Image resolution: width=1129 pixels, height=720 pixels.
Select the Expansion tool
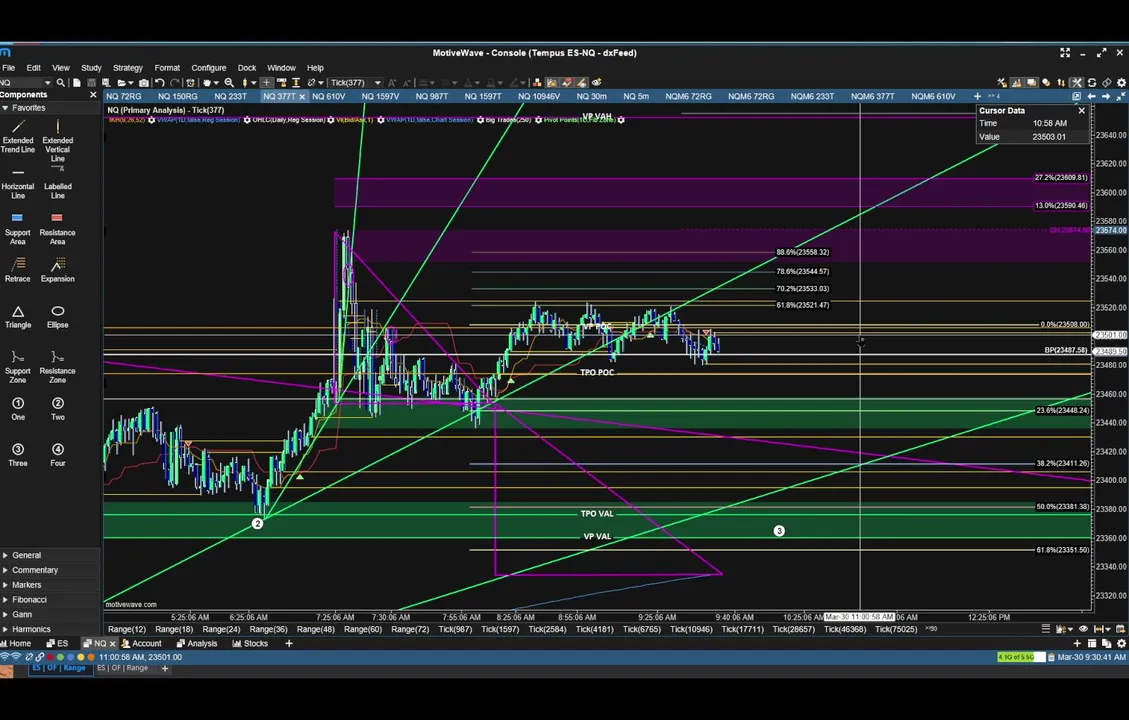tap(58, 270)
